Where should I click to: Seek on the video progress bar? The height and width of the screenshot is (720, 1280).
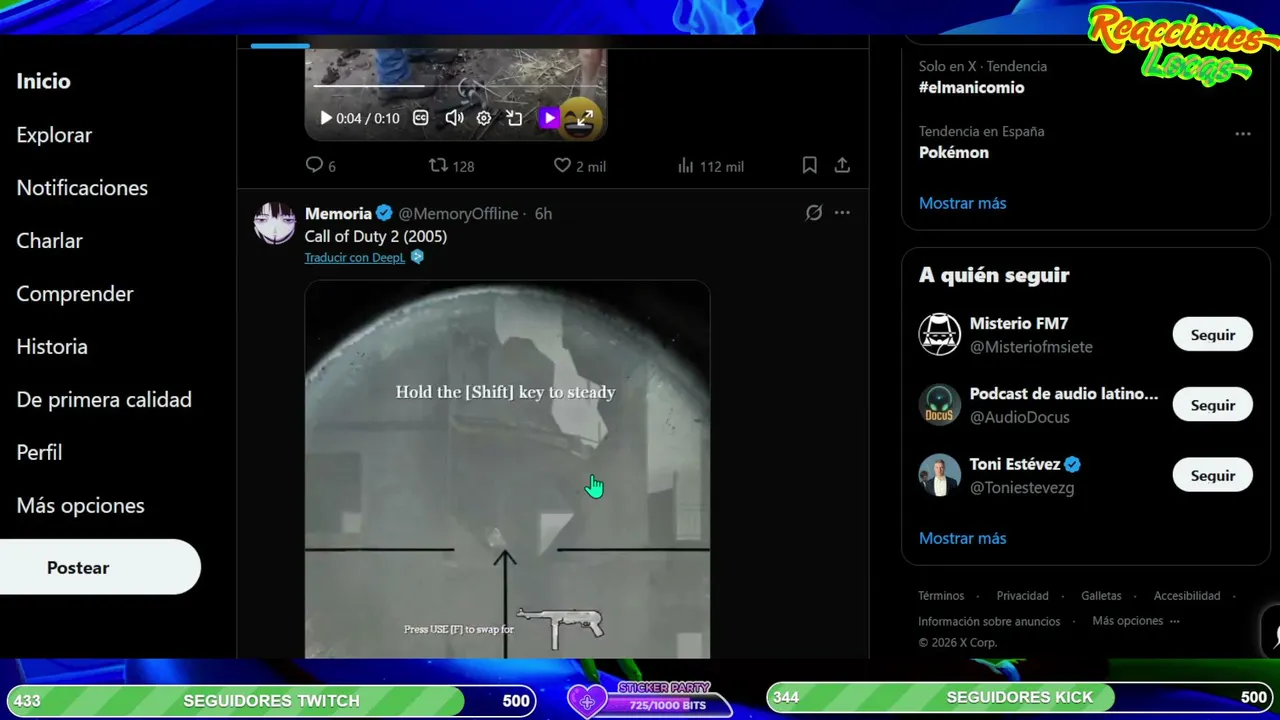[456, 86]
